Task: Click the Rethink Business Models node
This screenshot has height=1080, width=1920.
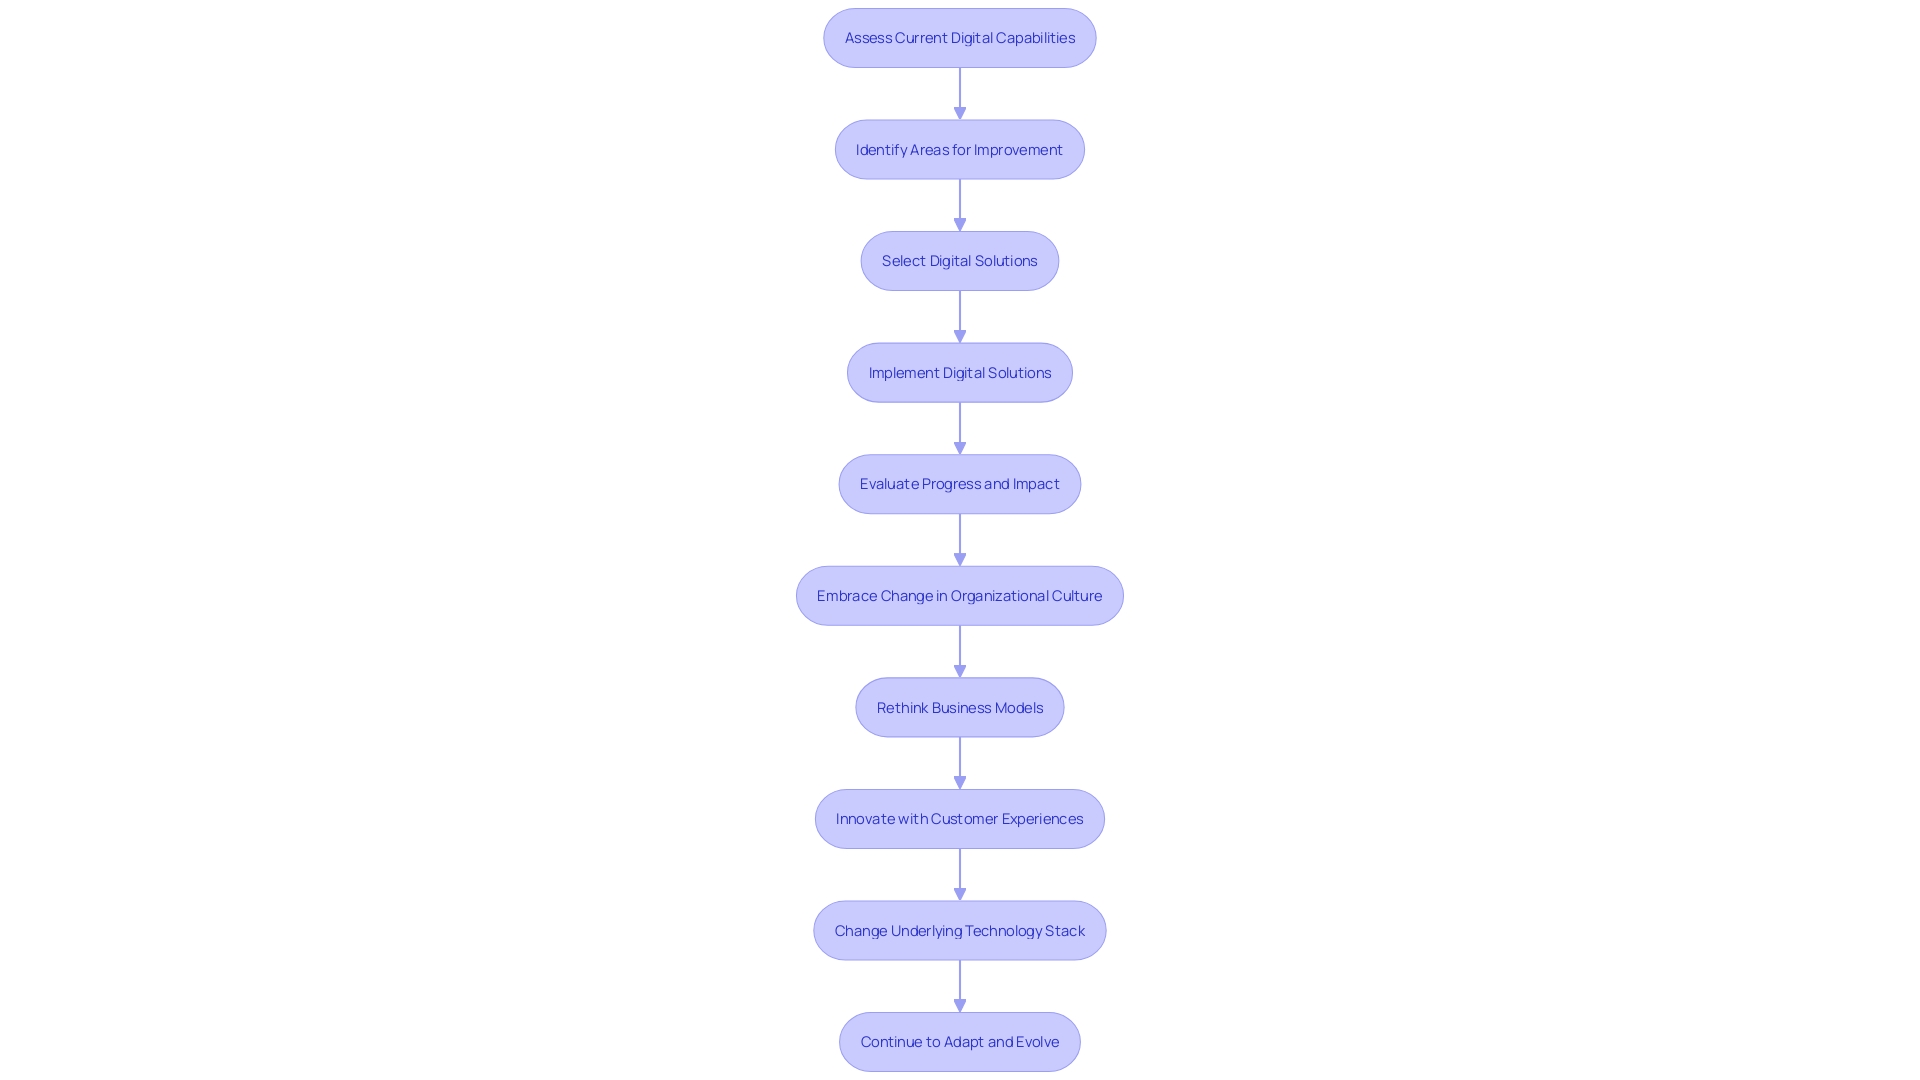Action: pyautogui.click(x=959, y=707)
